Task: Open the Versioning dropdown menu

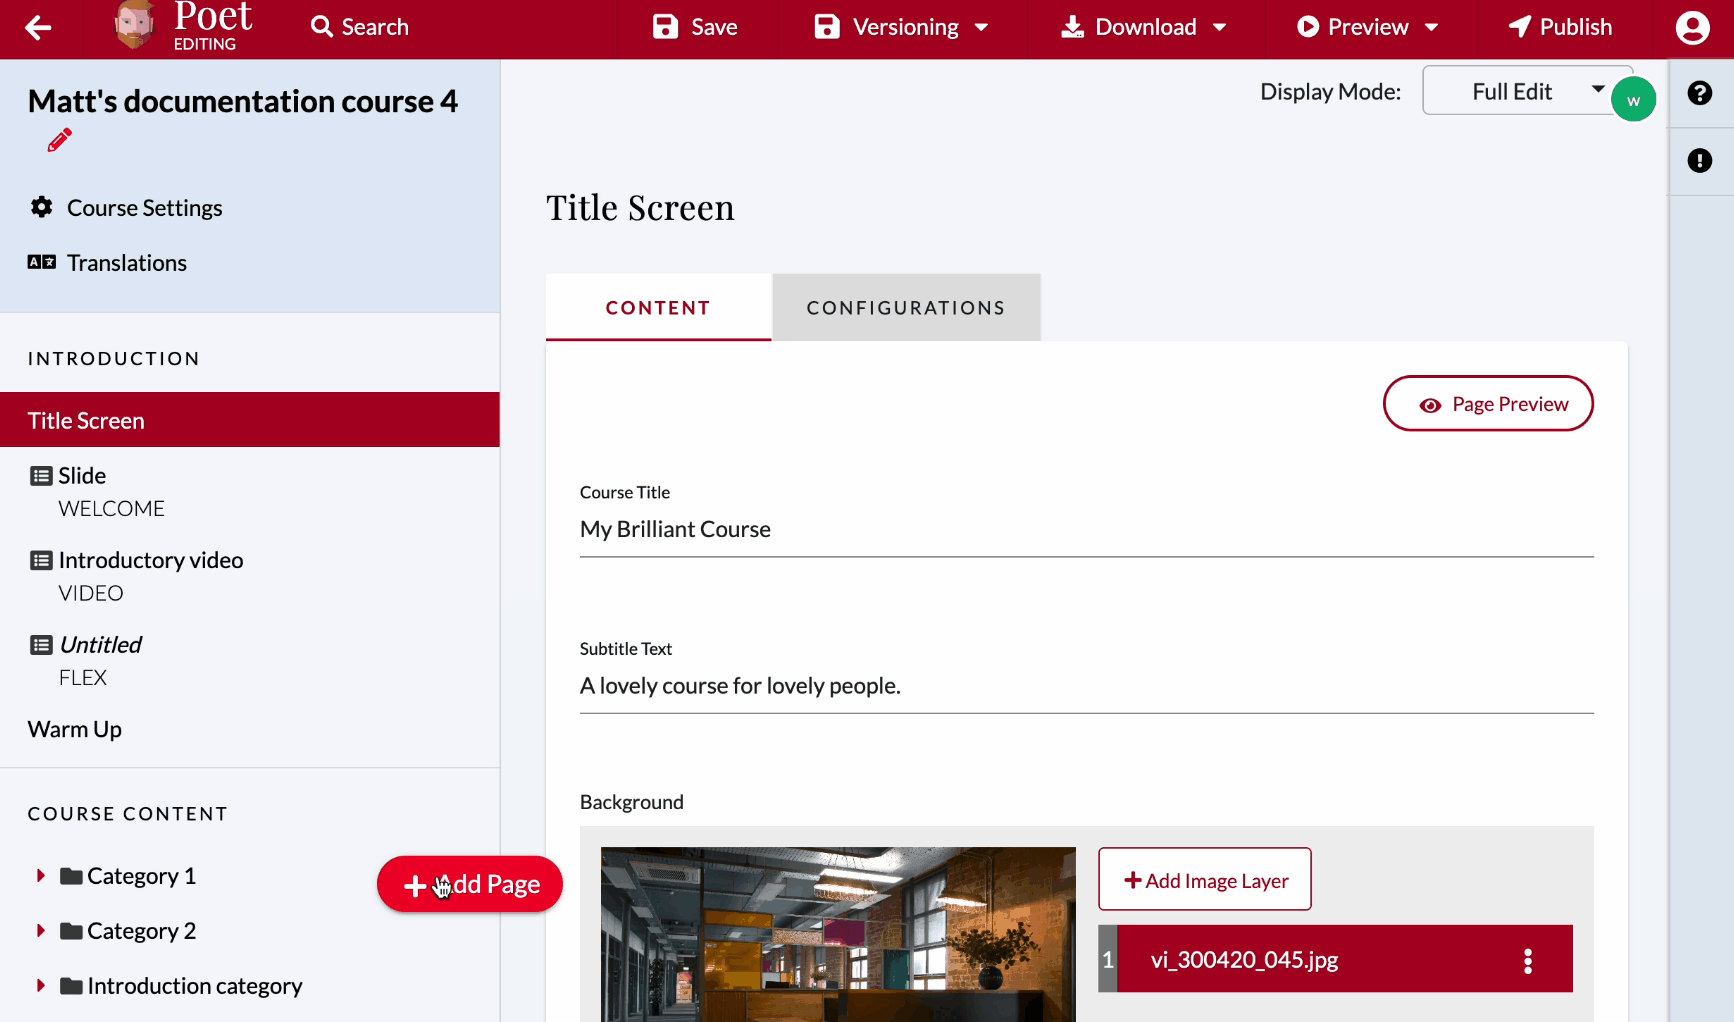Action: [903, 27]
